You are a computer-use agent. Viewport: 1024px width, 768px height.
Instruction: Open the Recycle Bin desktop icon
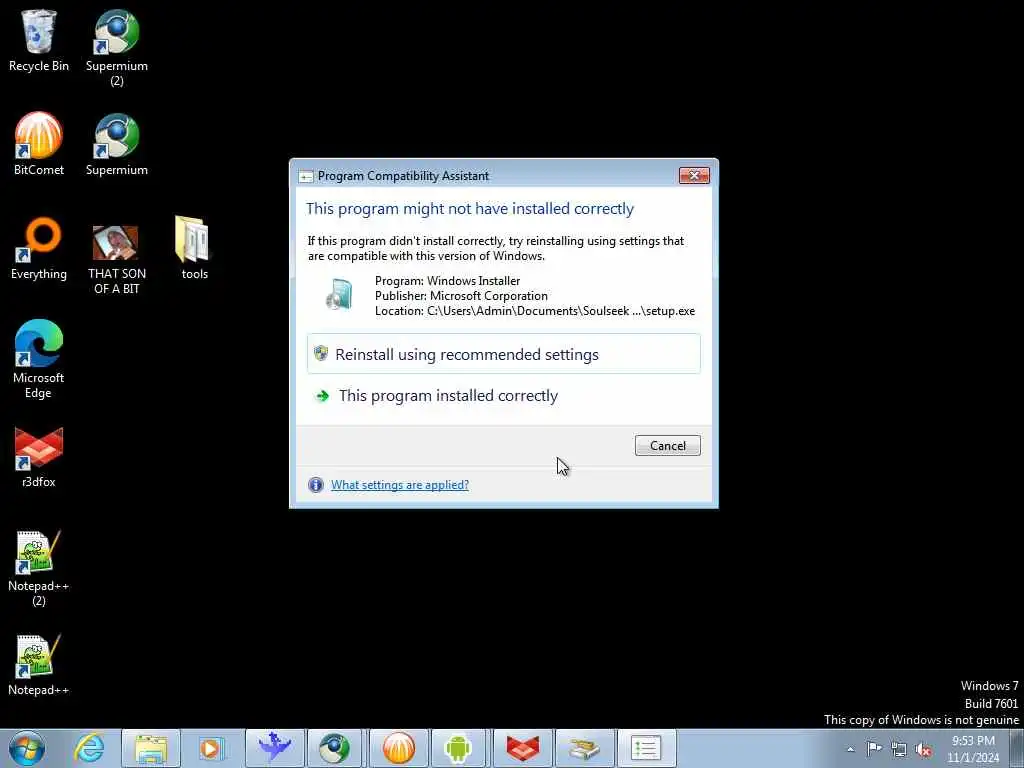click(39, 40)
